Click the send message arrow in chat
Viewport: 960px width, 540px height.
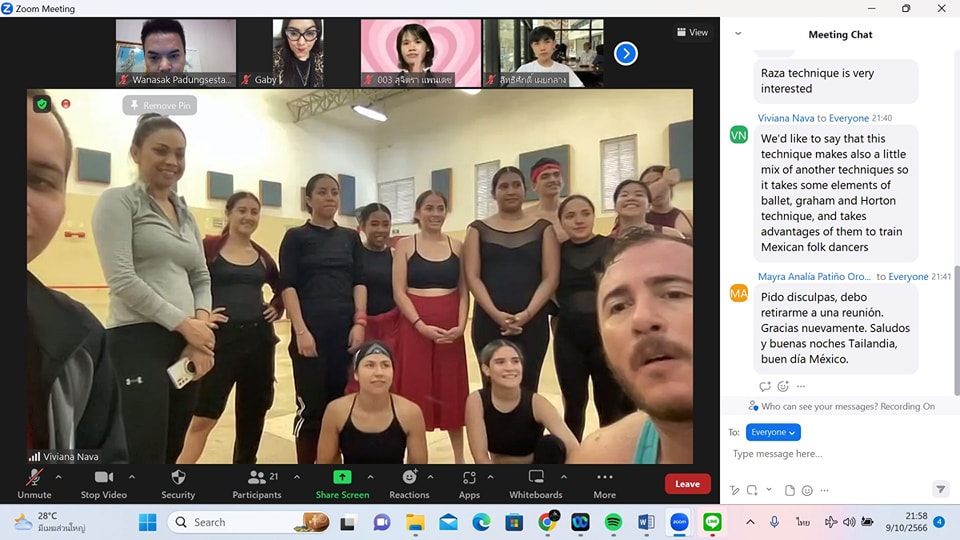point(940,490)
